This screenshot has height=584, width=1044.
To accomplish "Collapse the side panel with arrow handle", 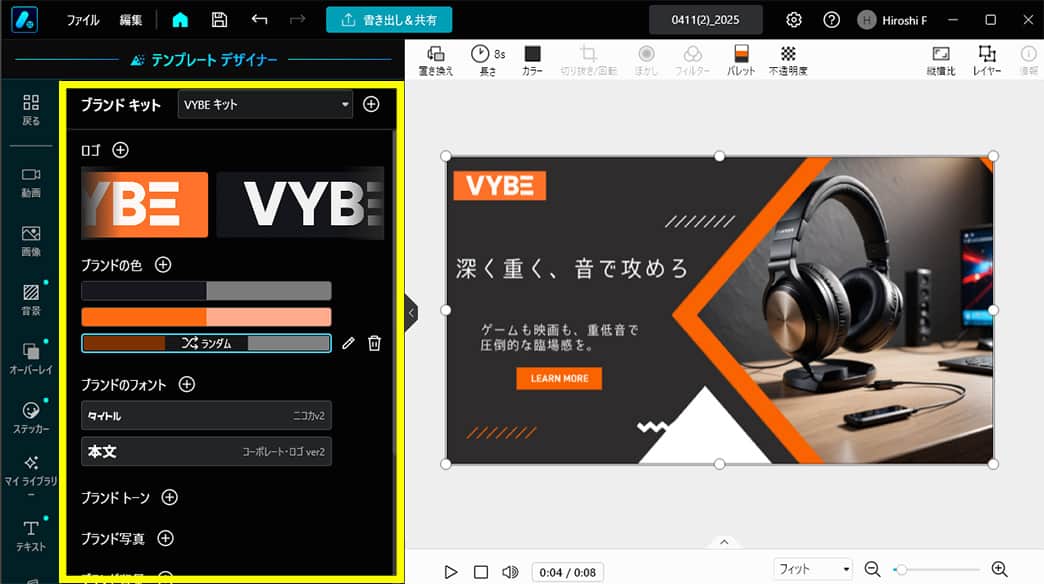I will (x=411, y=312).
